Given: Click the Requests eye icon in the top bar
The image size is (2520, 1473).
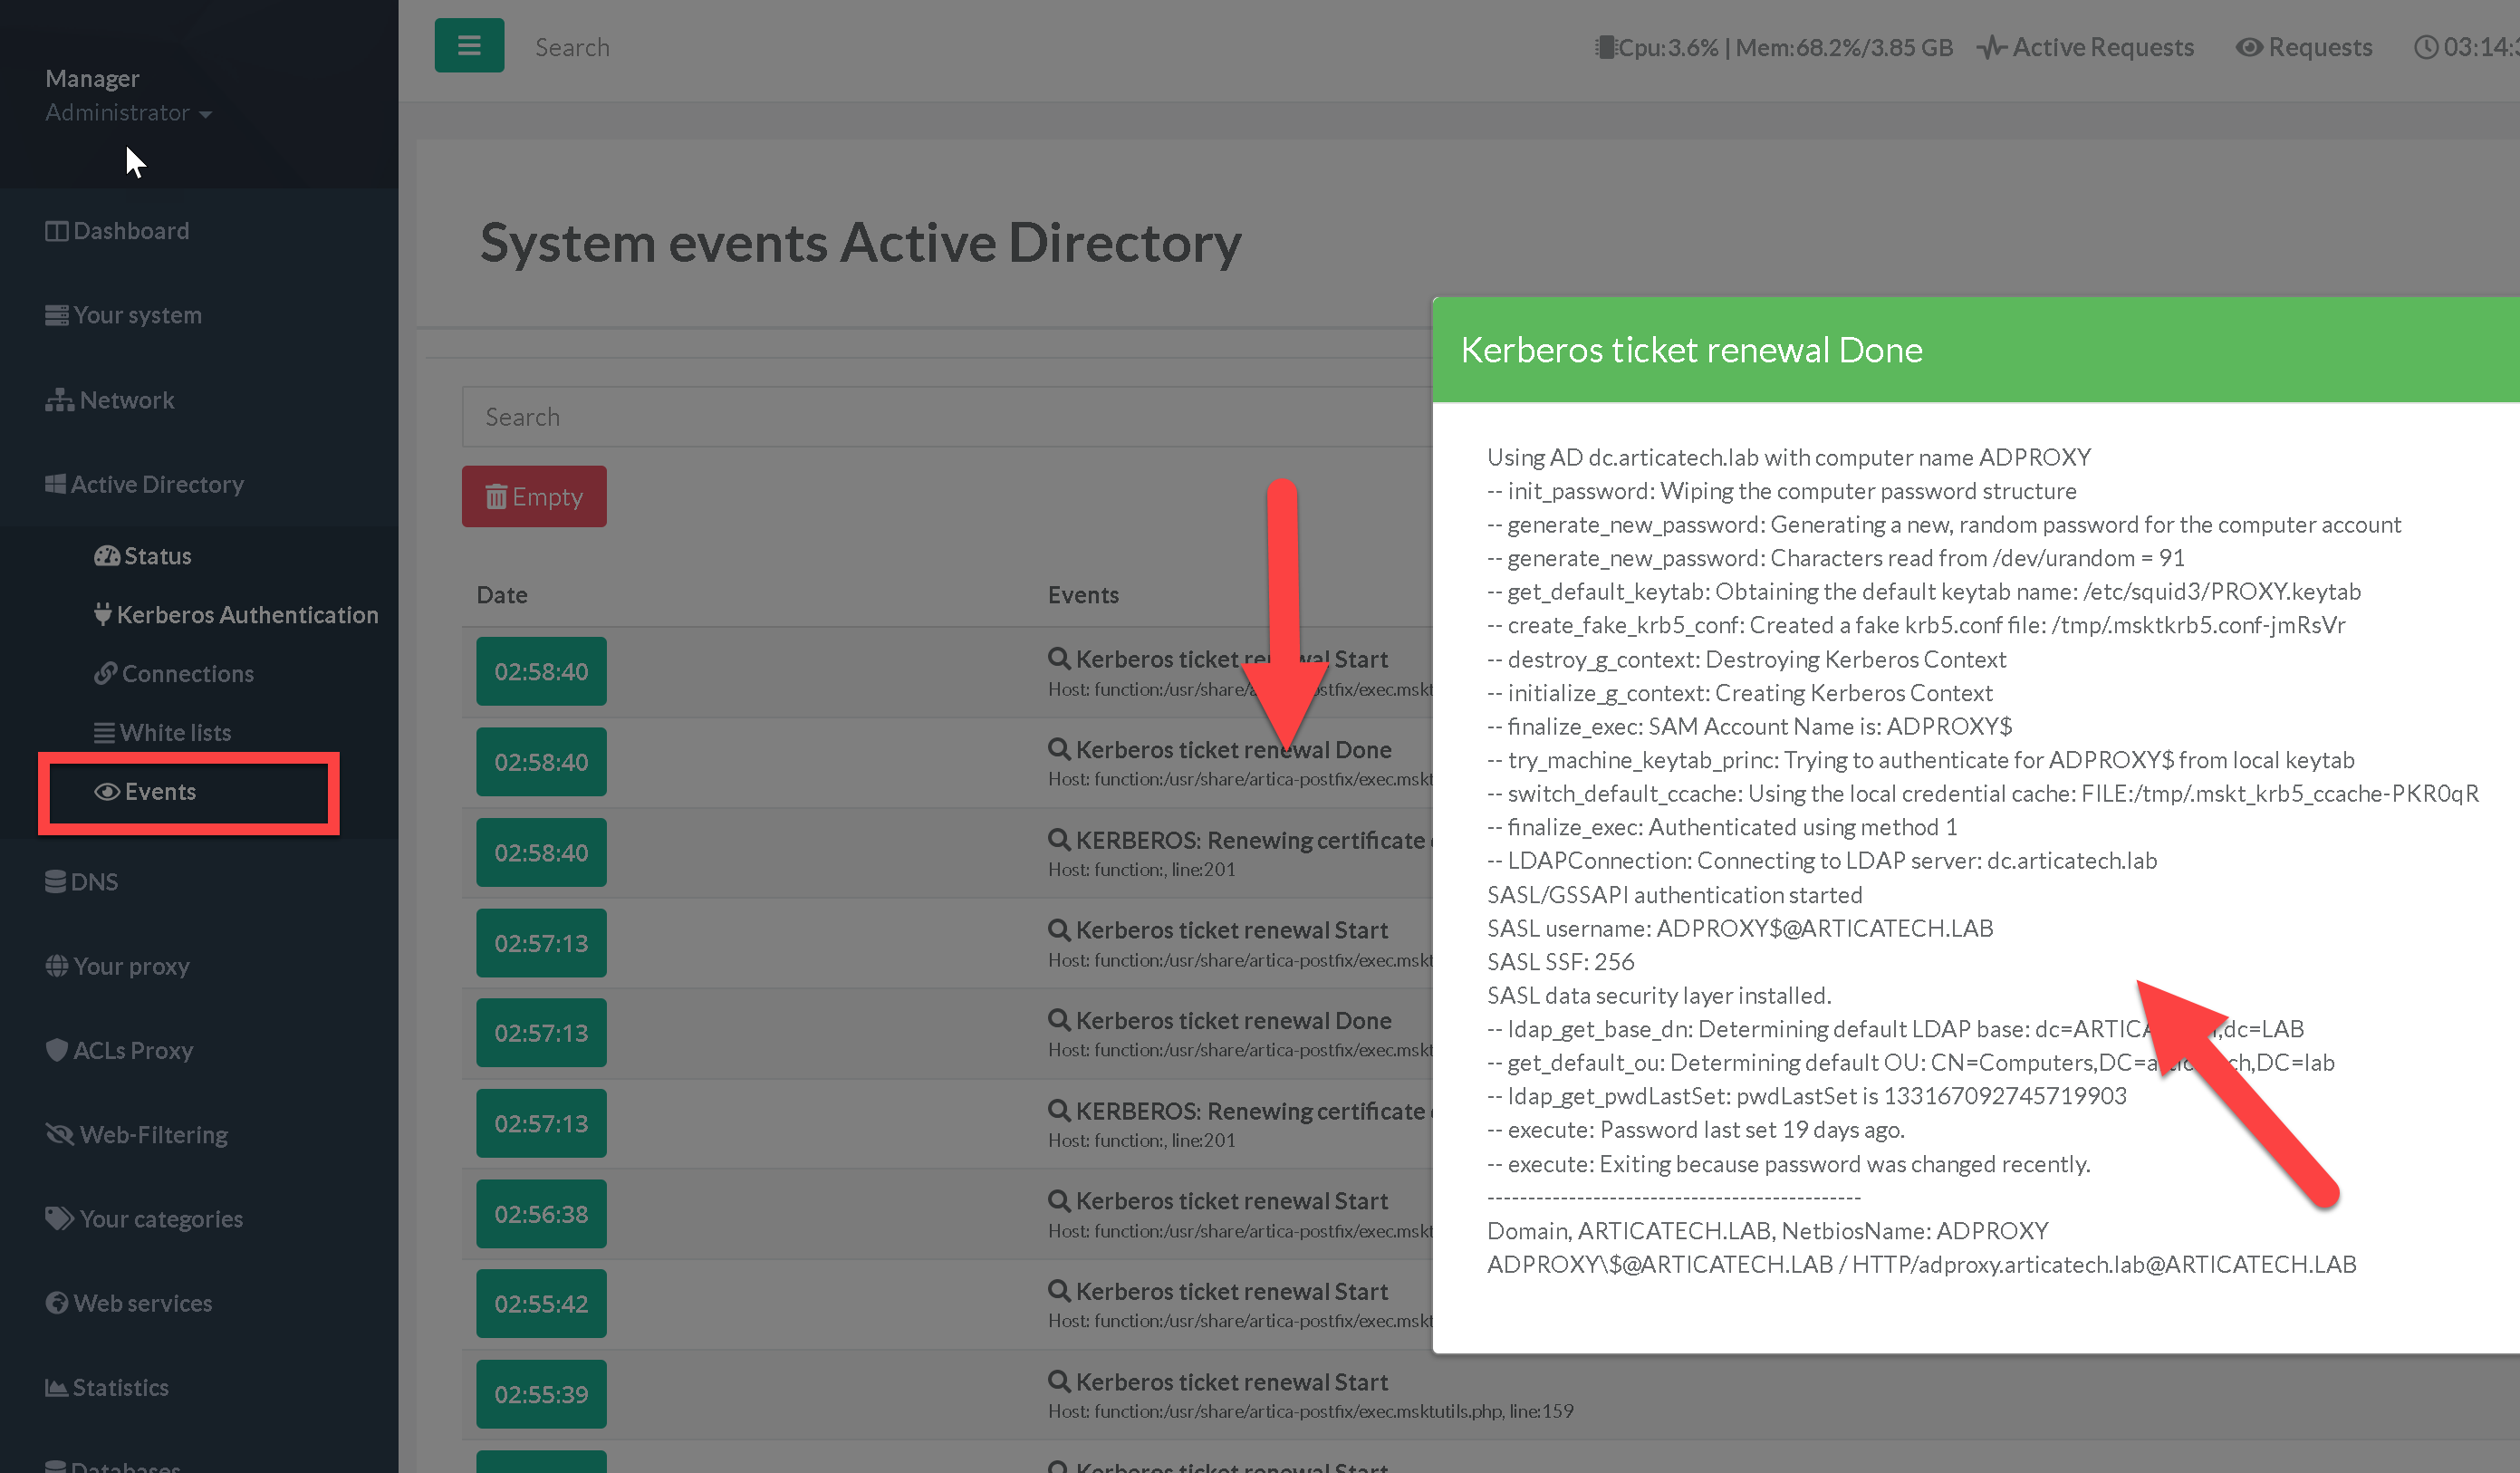Looking at the screenshot, I should click(x=2248, y=47).
